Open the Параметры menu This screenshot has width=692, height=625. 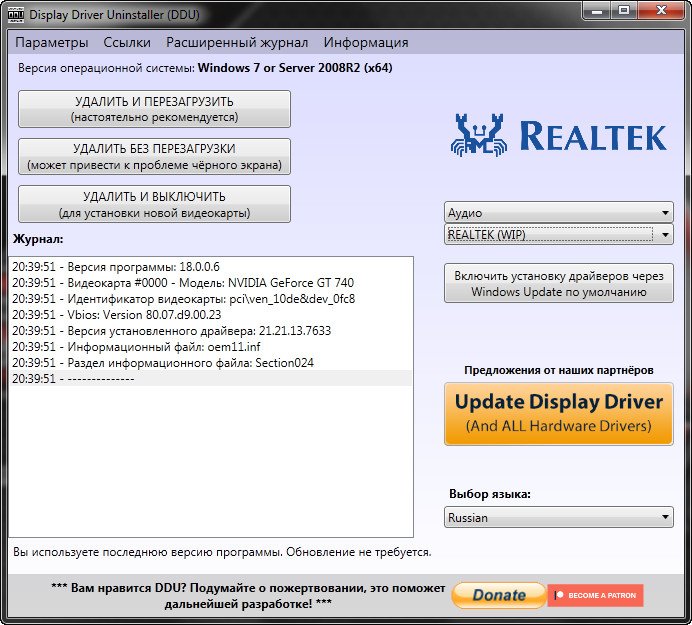[52, 42]
